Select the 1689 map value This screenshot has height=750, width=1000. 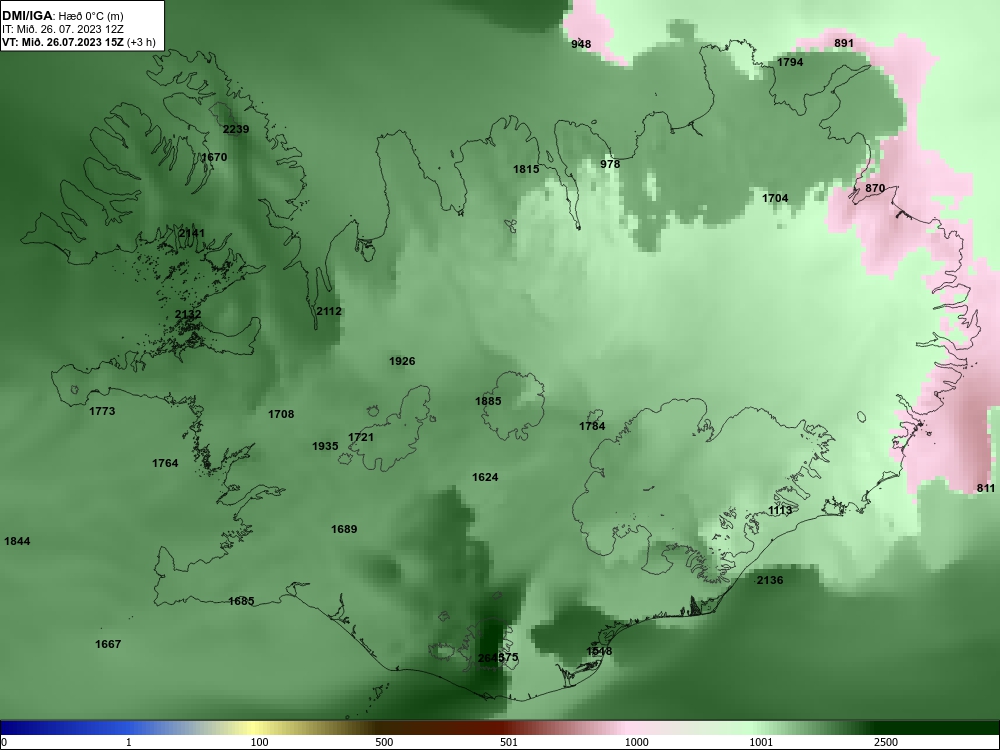click(344, 529)
